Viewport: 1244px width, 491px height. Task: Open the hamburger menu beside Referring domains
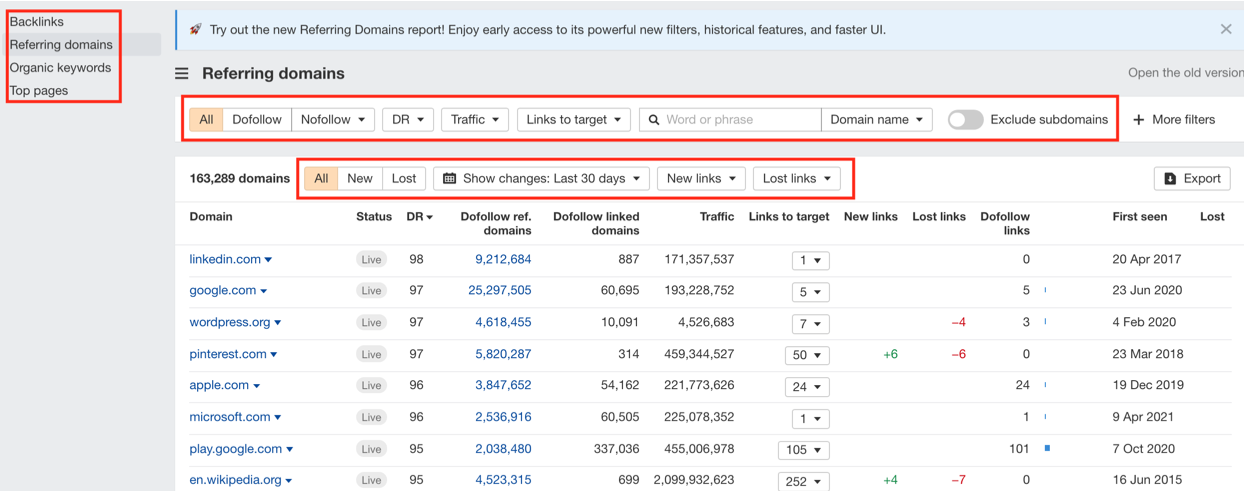point(181,74)
